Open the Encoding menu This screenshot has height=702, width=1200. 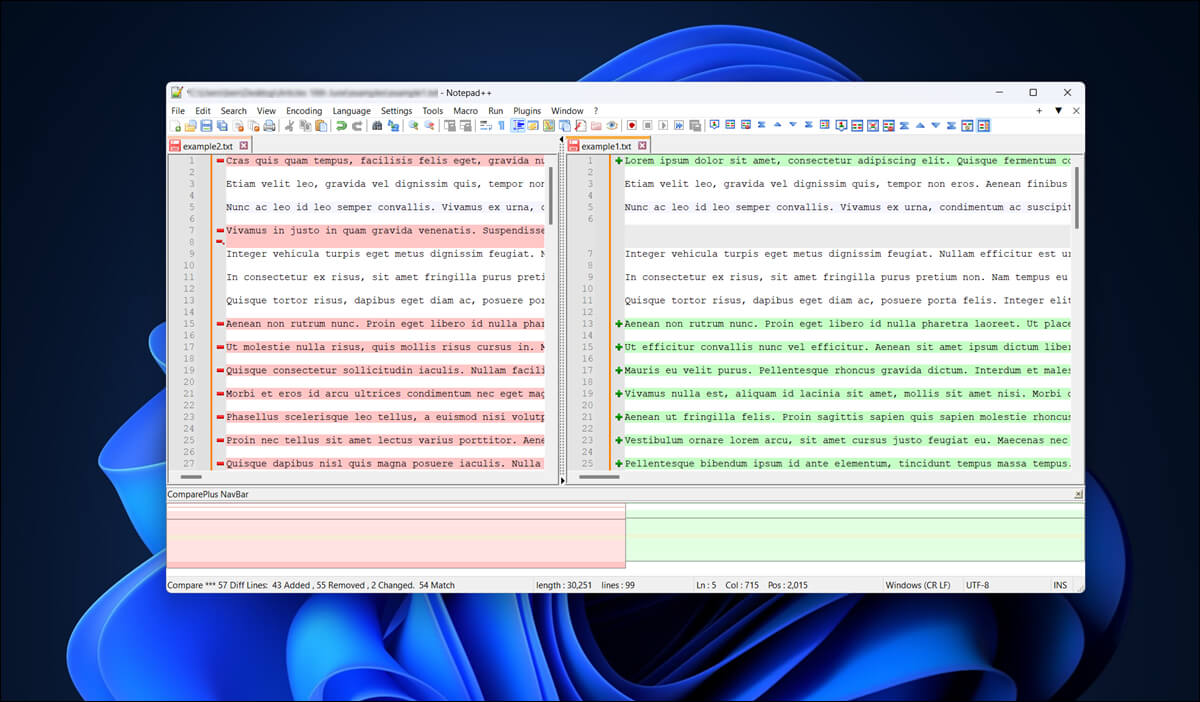(304, 111)
